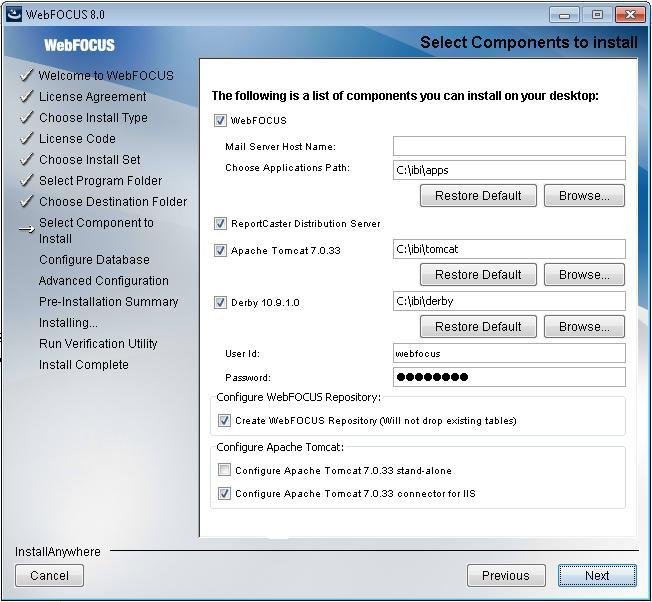Click the Password field
This screenshot has height=602, width=652.
pyautogui.click(x=509, y=377)
